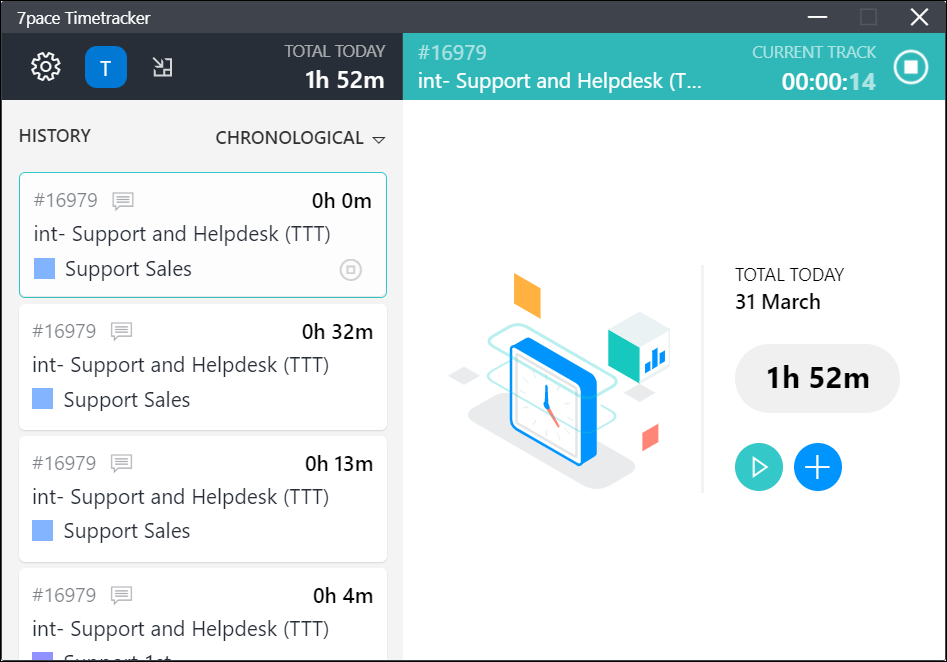This screenshot has height=662, width=947.
Task: Select the history entry with 0h 13m
Action: (203, 499)
